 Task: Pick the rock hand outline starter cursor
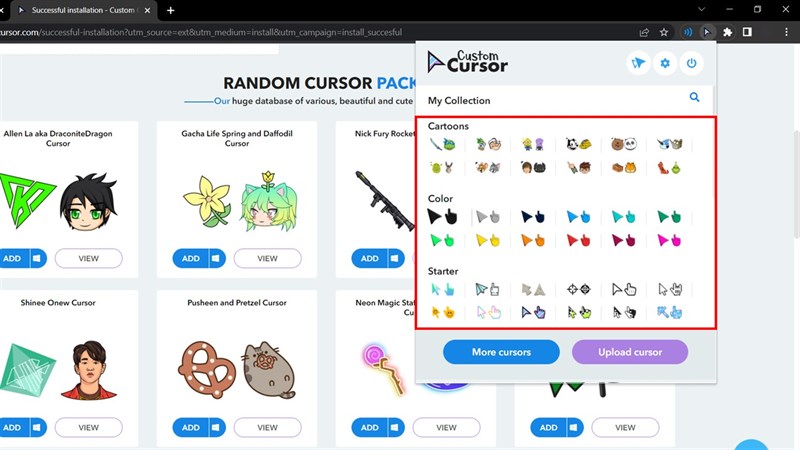669,290
